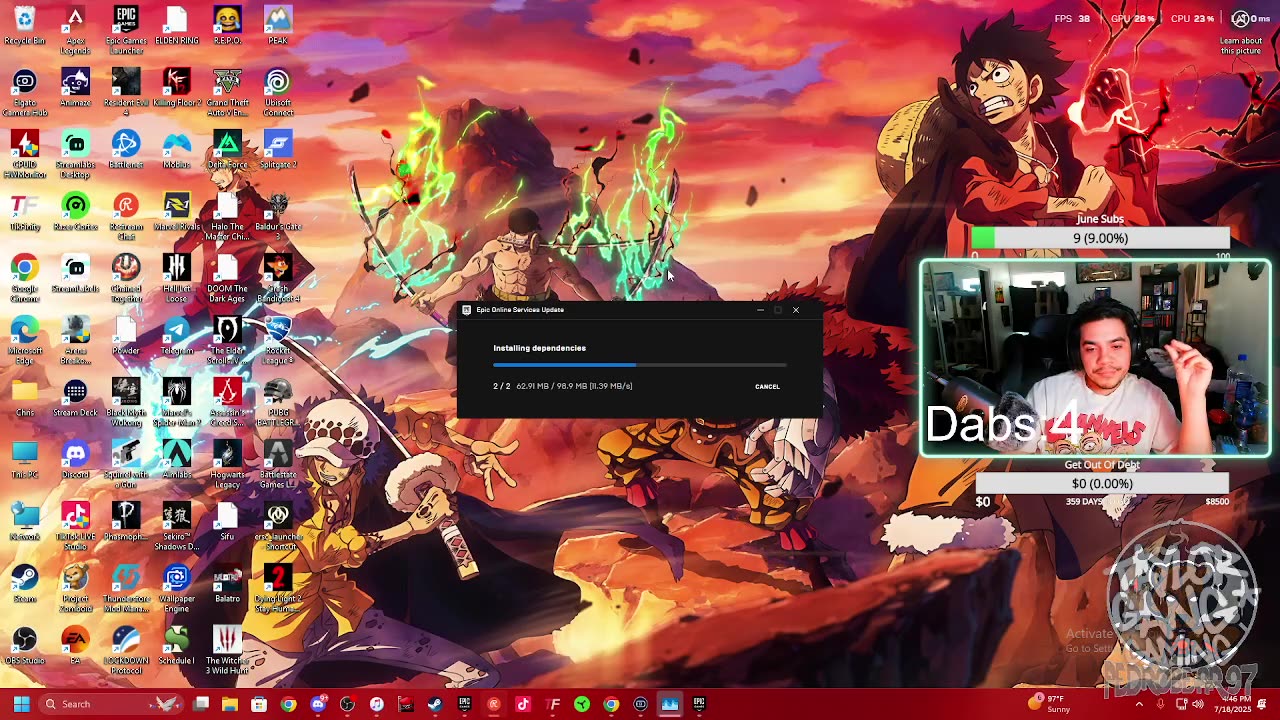Image resolution: width=1280 pixels, height=720 pixels.
Task: Open Crash Bandicoot 4 shortcut
Action: tap(278, 279)
